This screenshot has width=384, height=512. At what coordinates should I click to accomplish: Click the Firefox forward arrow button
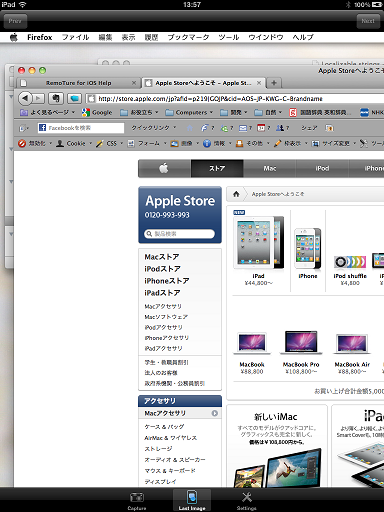[x=38, y=98]
